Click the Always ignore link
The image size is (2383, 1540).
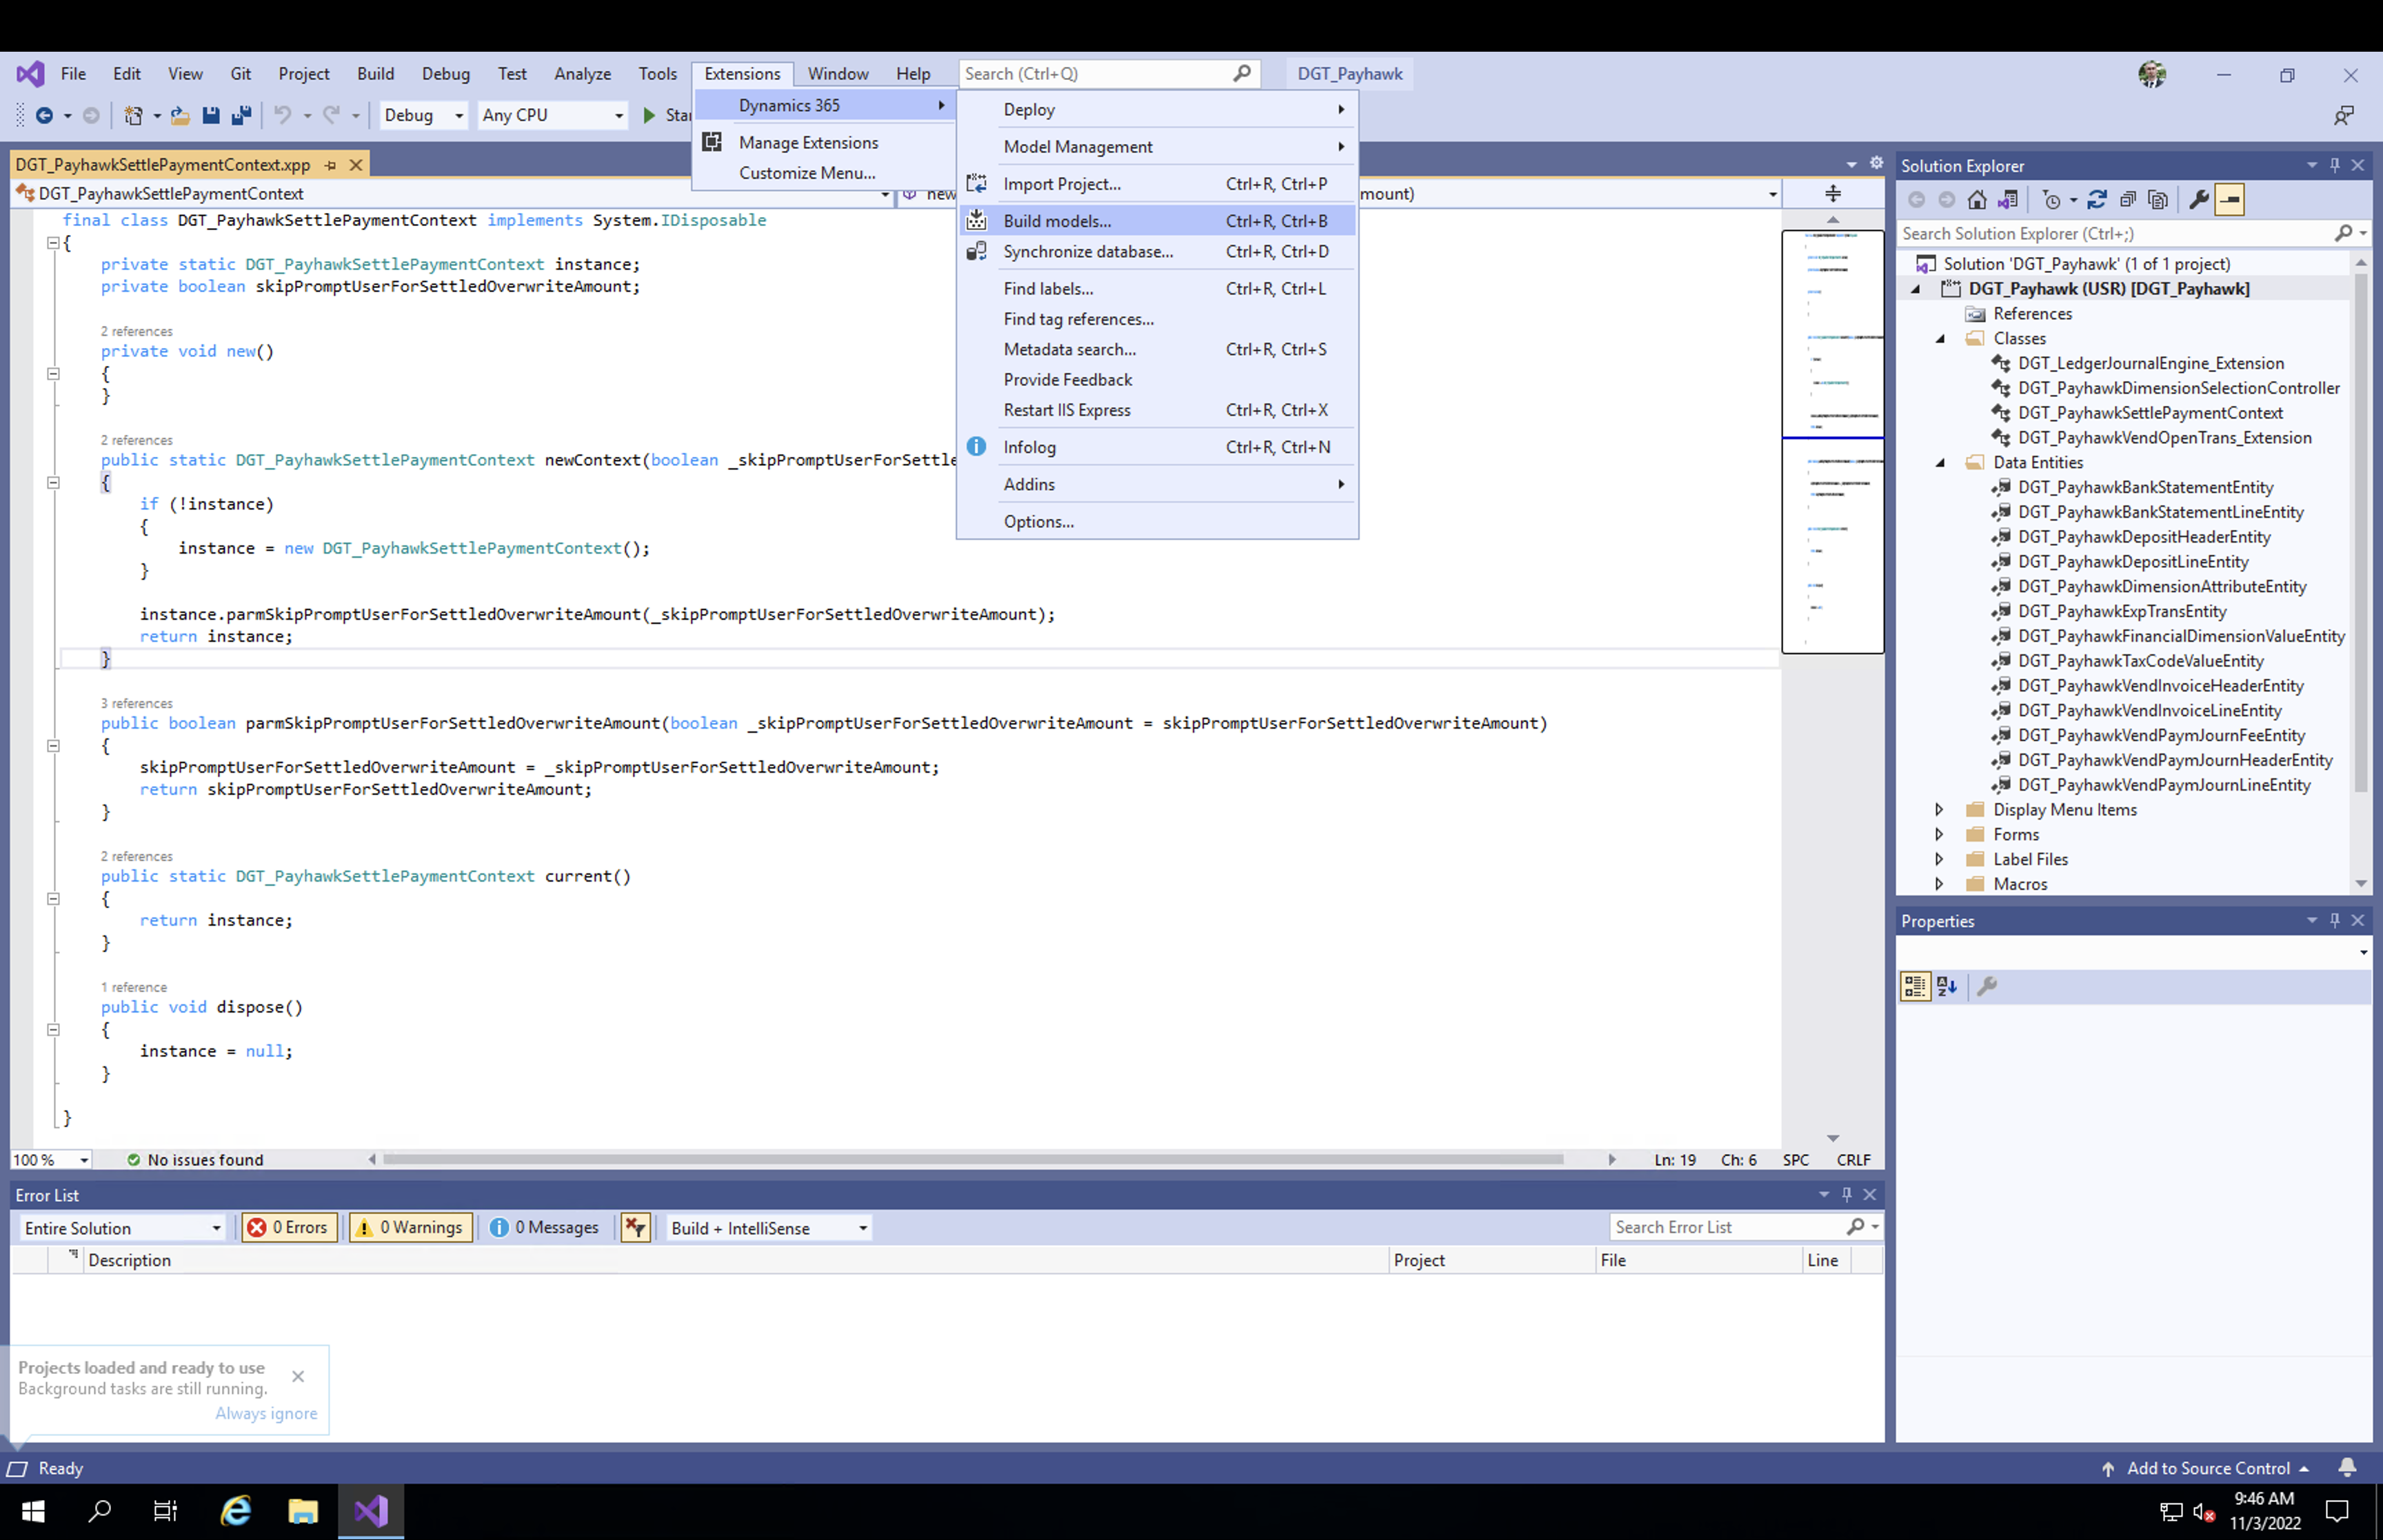[x=266, y=1413]
